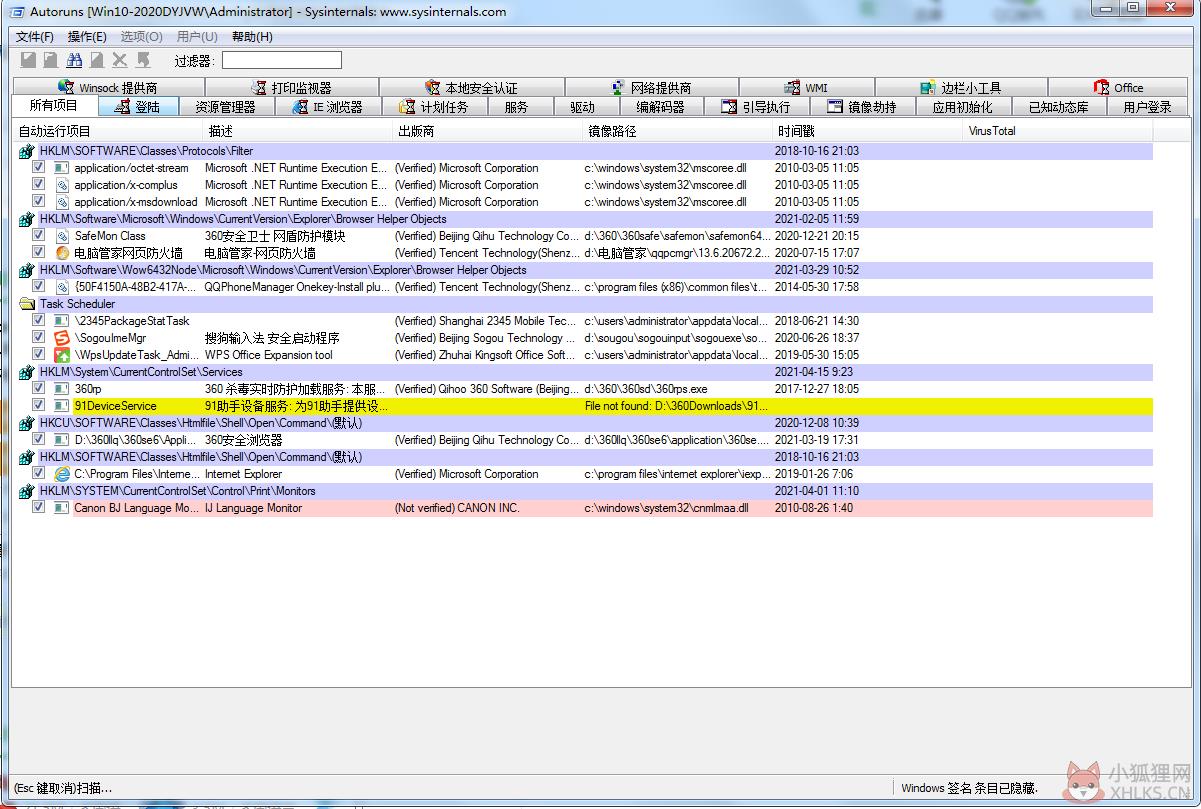Open the 文件(F) menu
This screenshot has height=809, width=1201.
tap(35, 37)
